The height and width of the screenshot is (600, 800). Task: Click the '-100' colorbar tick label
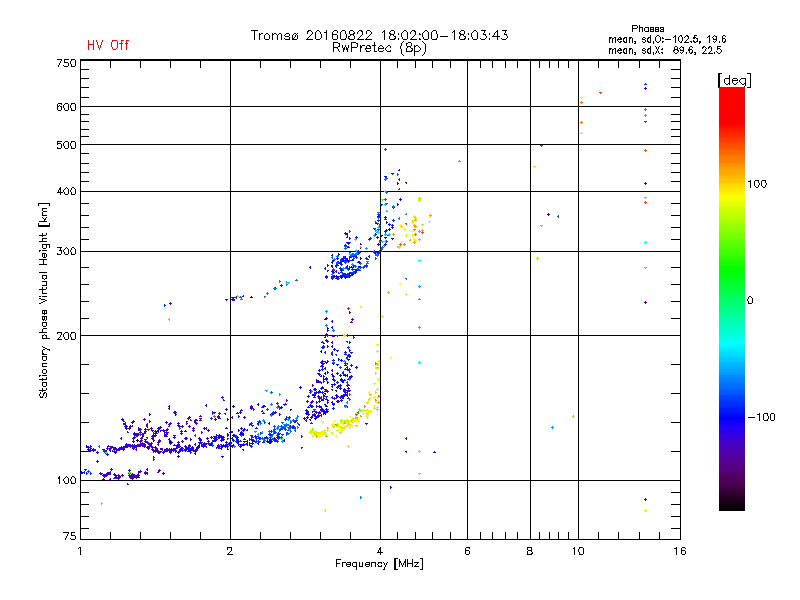pos(761,417)
